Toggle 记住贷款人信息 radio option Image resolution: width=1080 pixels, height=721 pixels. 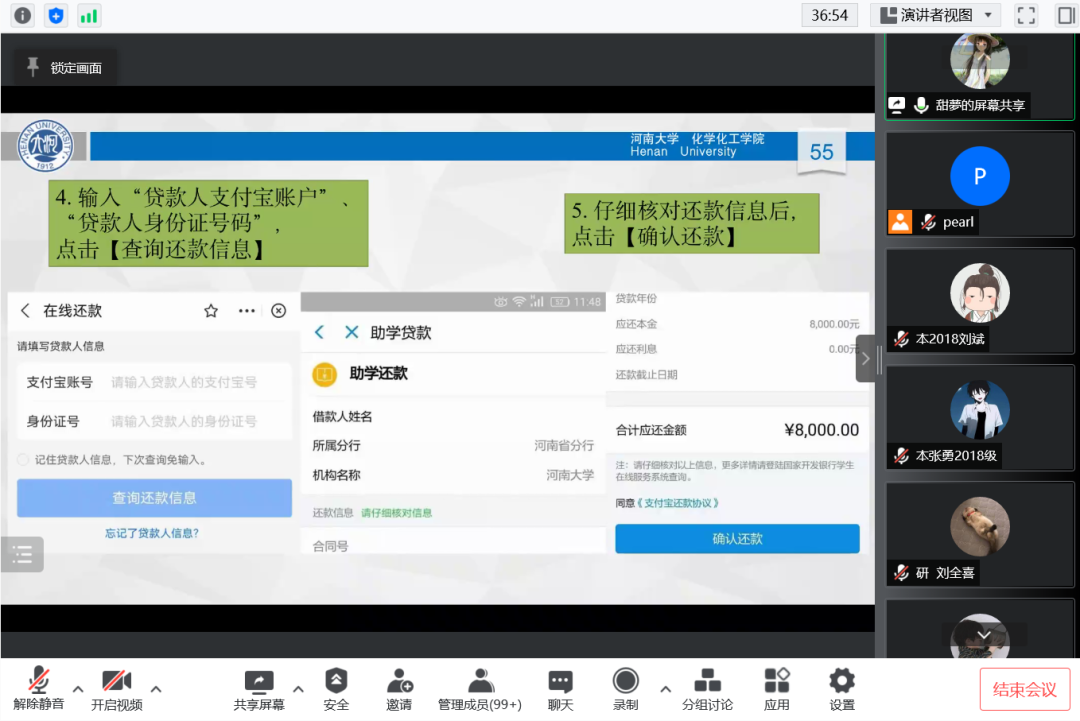(x=23, y=459)
